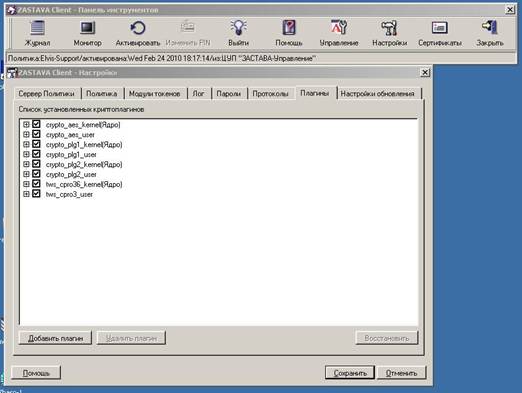Click the Сохранить button
This screenshot has width=522, height=393.
[x=350, y=373]
